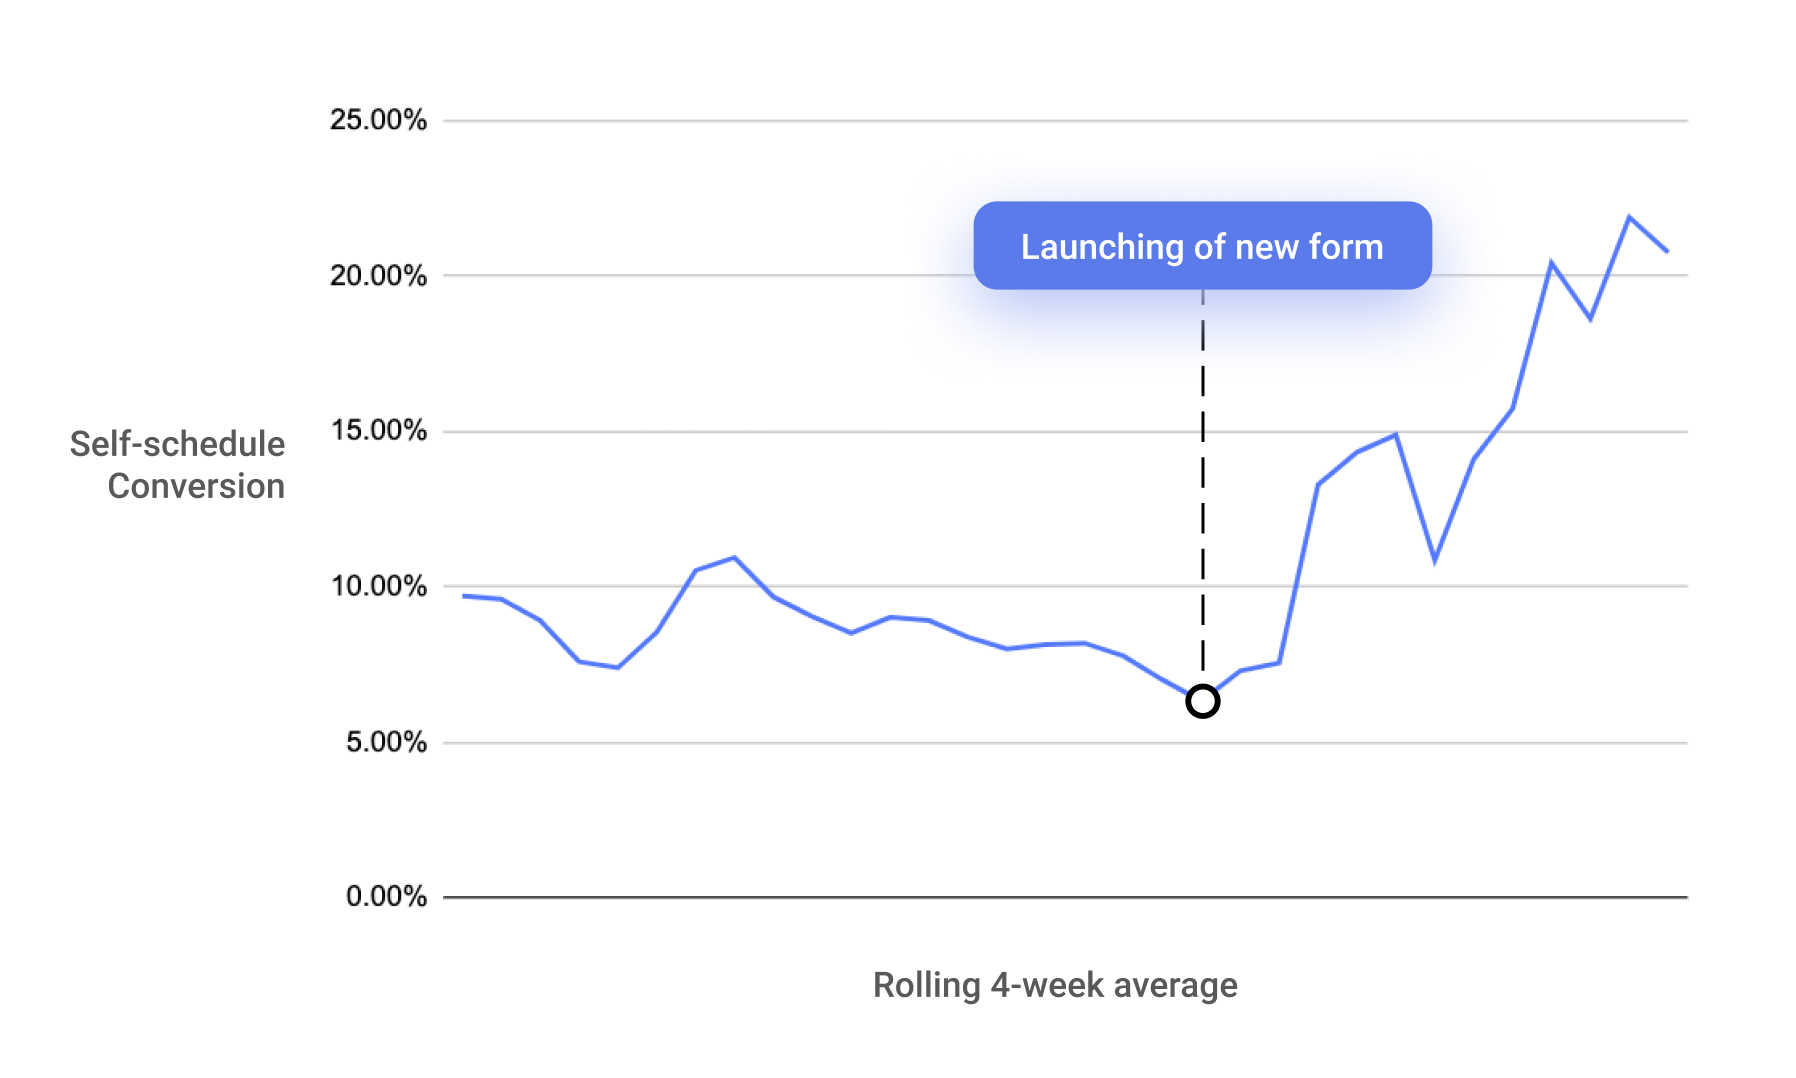Click the "Launching of new form" callout

1202,246
